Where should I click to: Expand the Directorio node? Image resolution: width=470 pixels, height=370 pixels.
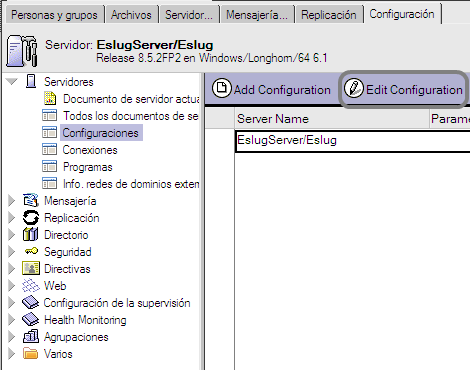(12, 235)
